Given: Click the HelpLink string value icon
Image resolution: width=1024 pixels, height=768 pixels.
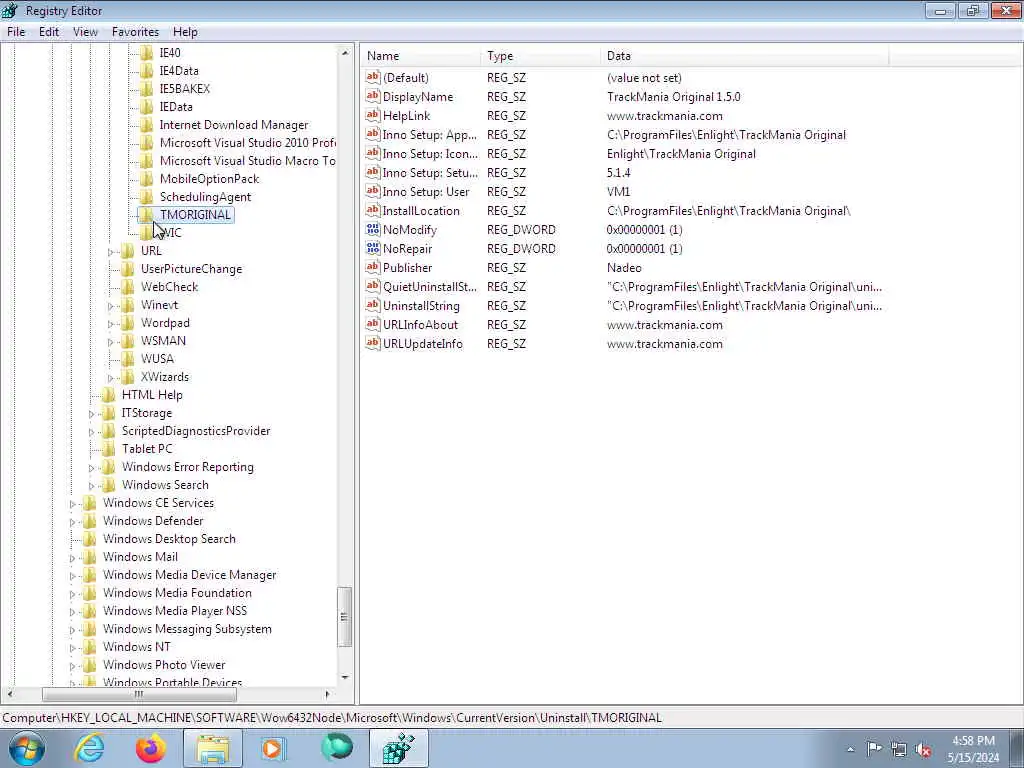Looking at the screenshot, I should pyautogui.click(x=373, y=116).
